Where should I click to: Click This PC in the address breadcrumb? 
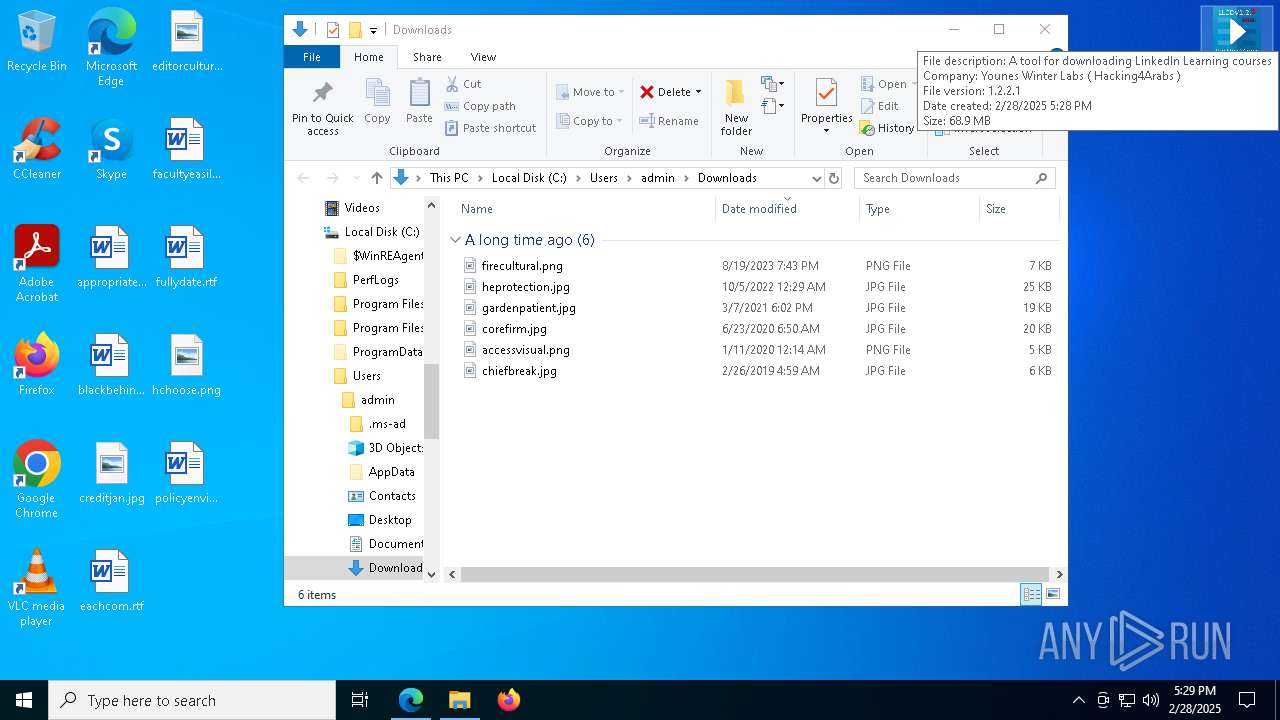pos(449,178)
